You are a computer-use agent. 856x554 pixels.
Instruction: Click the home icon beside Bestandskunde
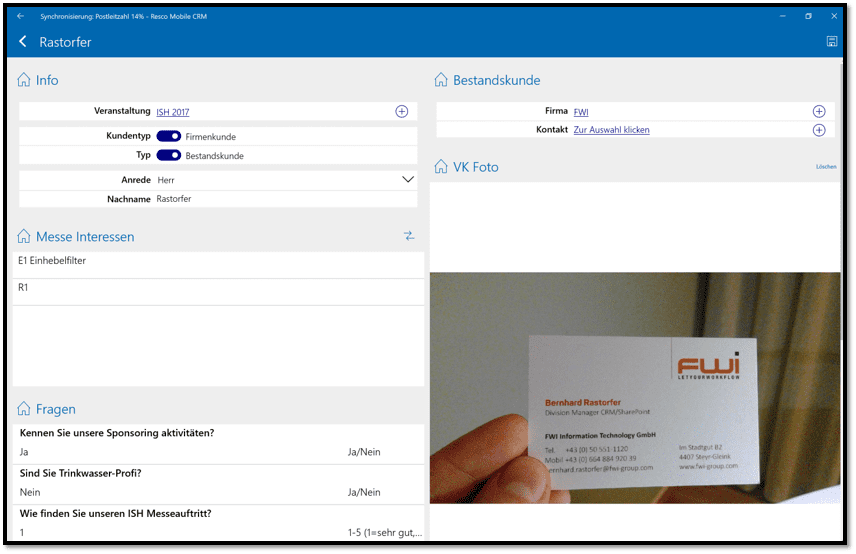[441, 80]
